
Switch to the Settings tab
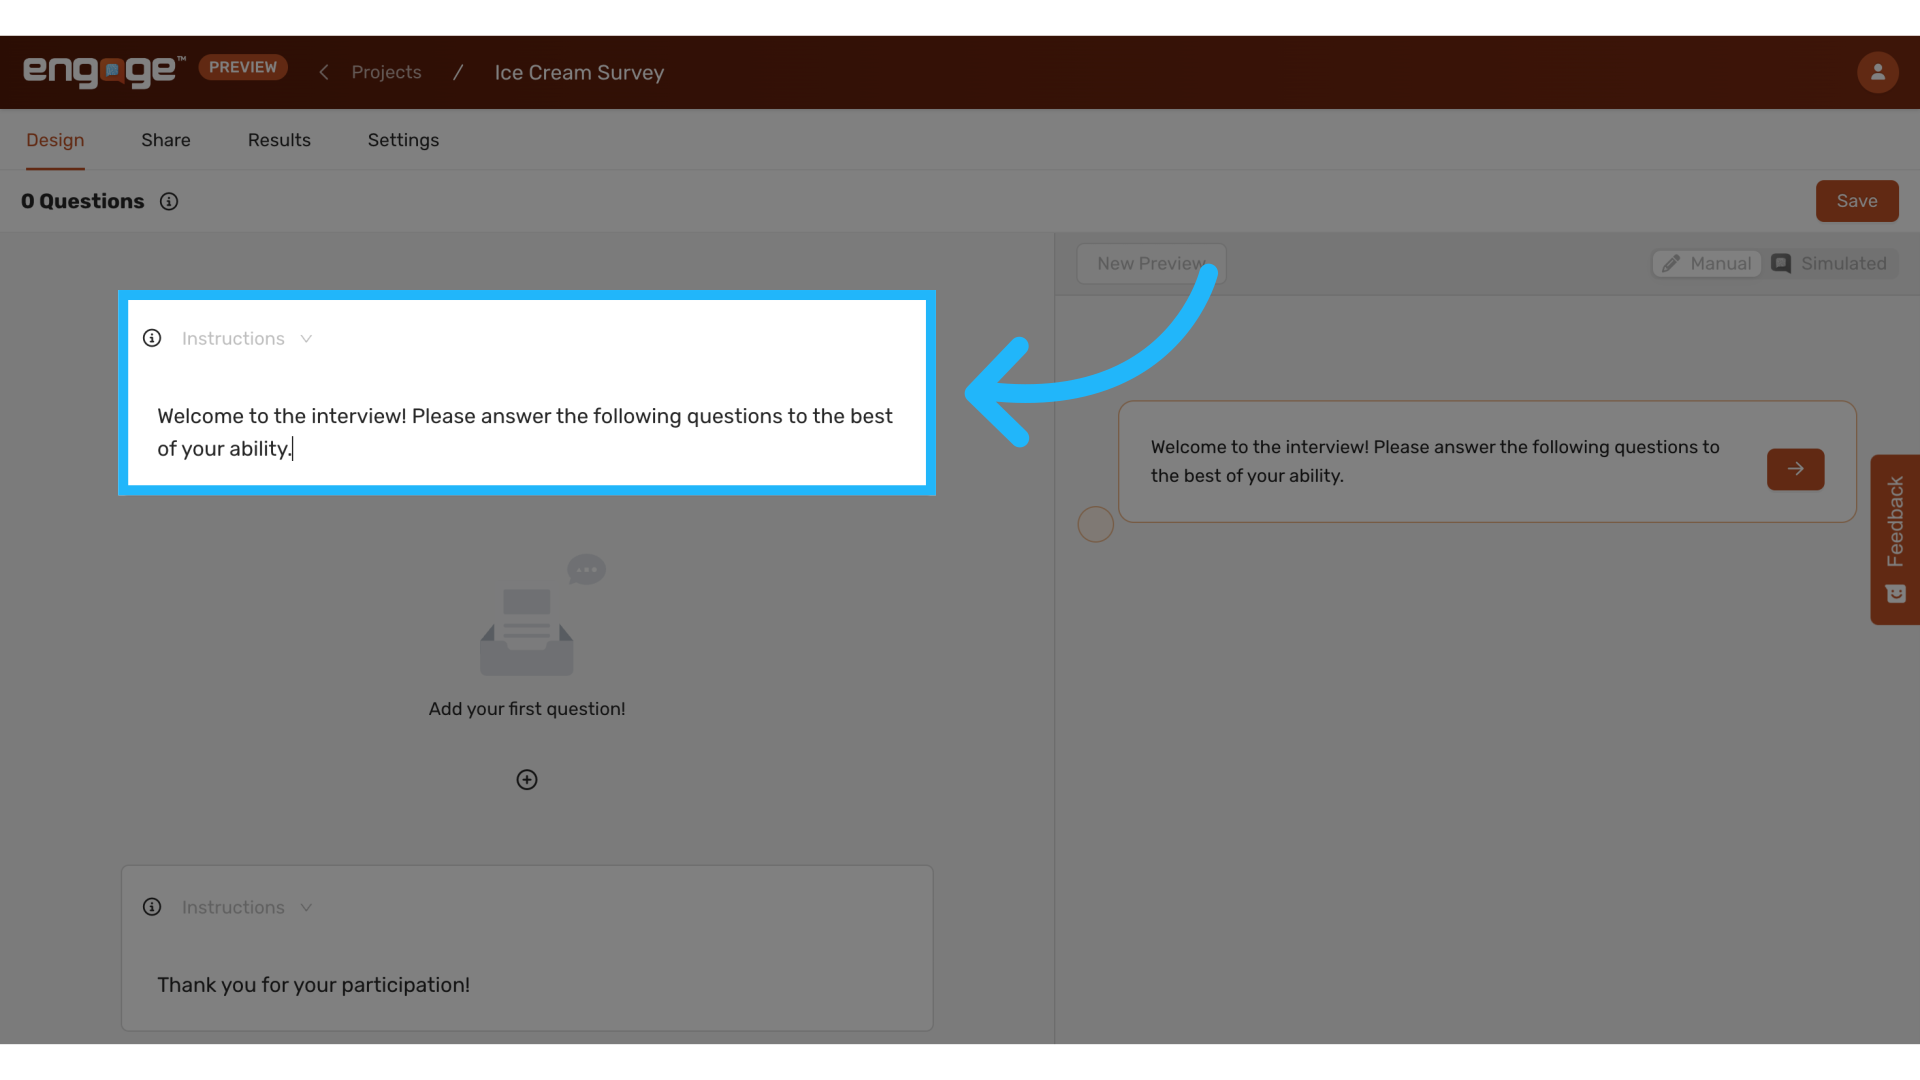pos(403,140)
